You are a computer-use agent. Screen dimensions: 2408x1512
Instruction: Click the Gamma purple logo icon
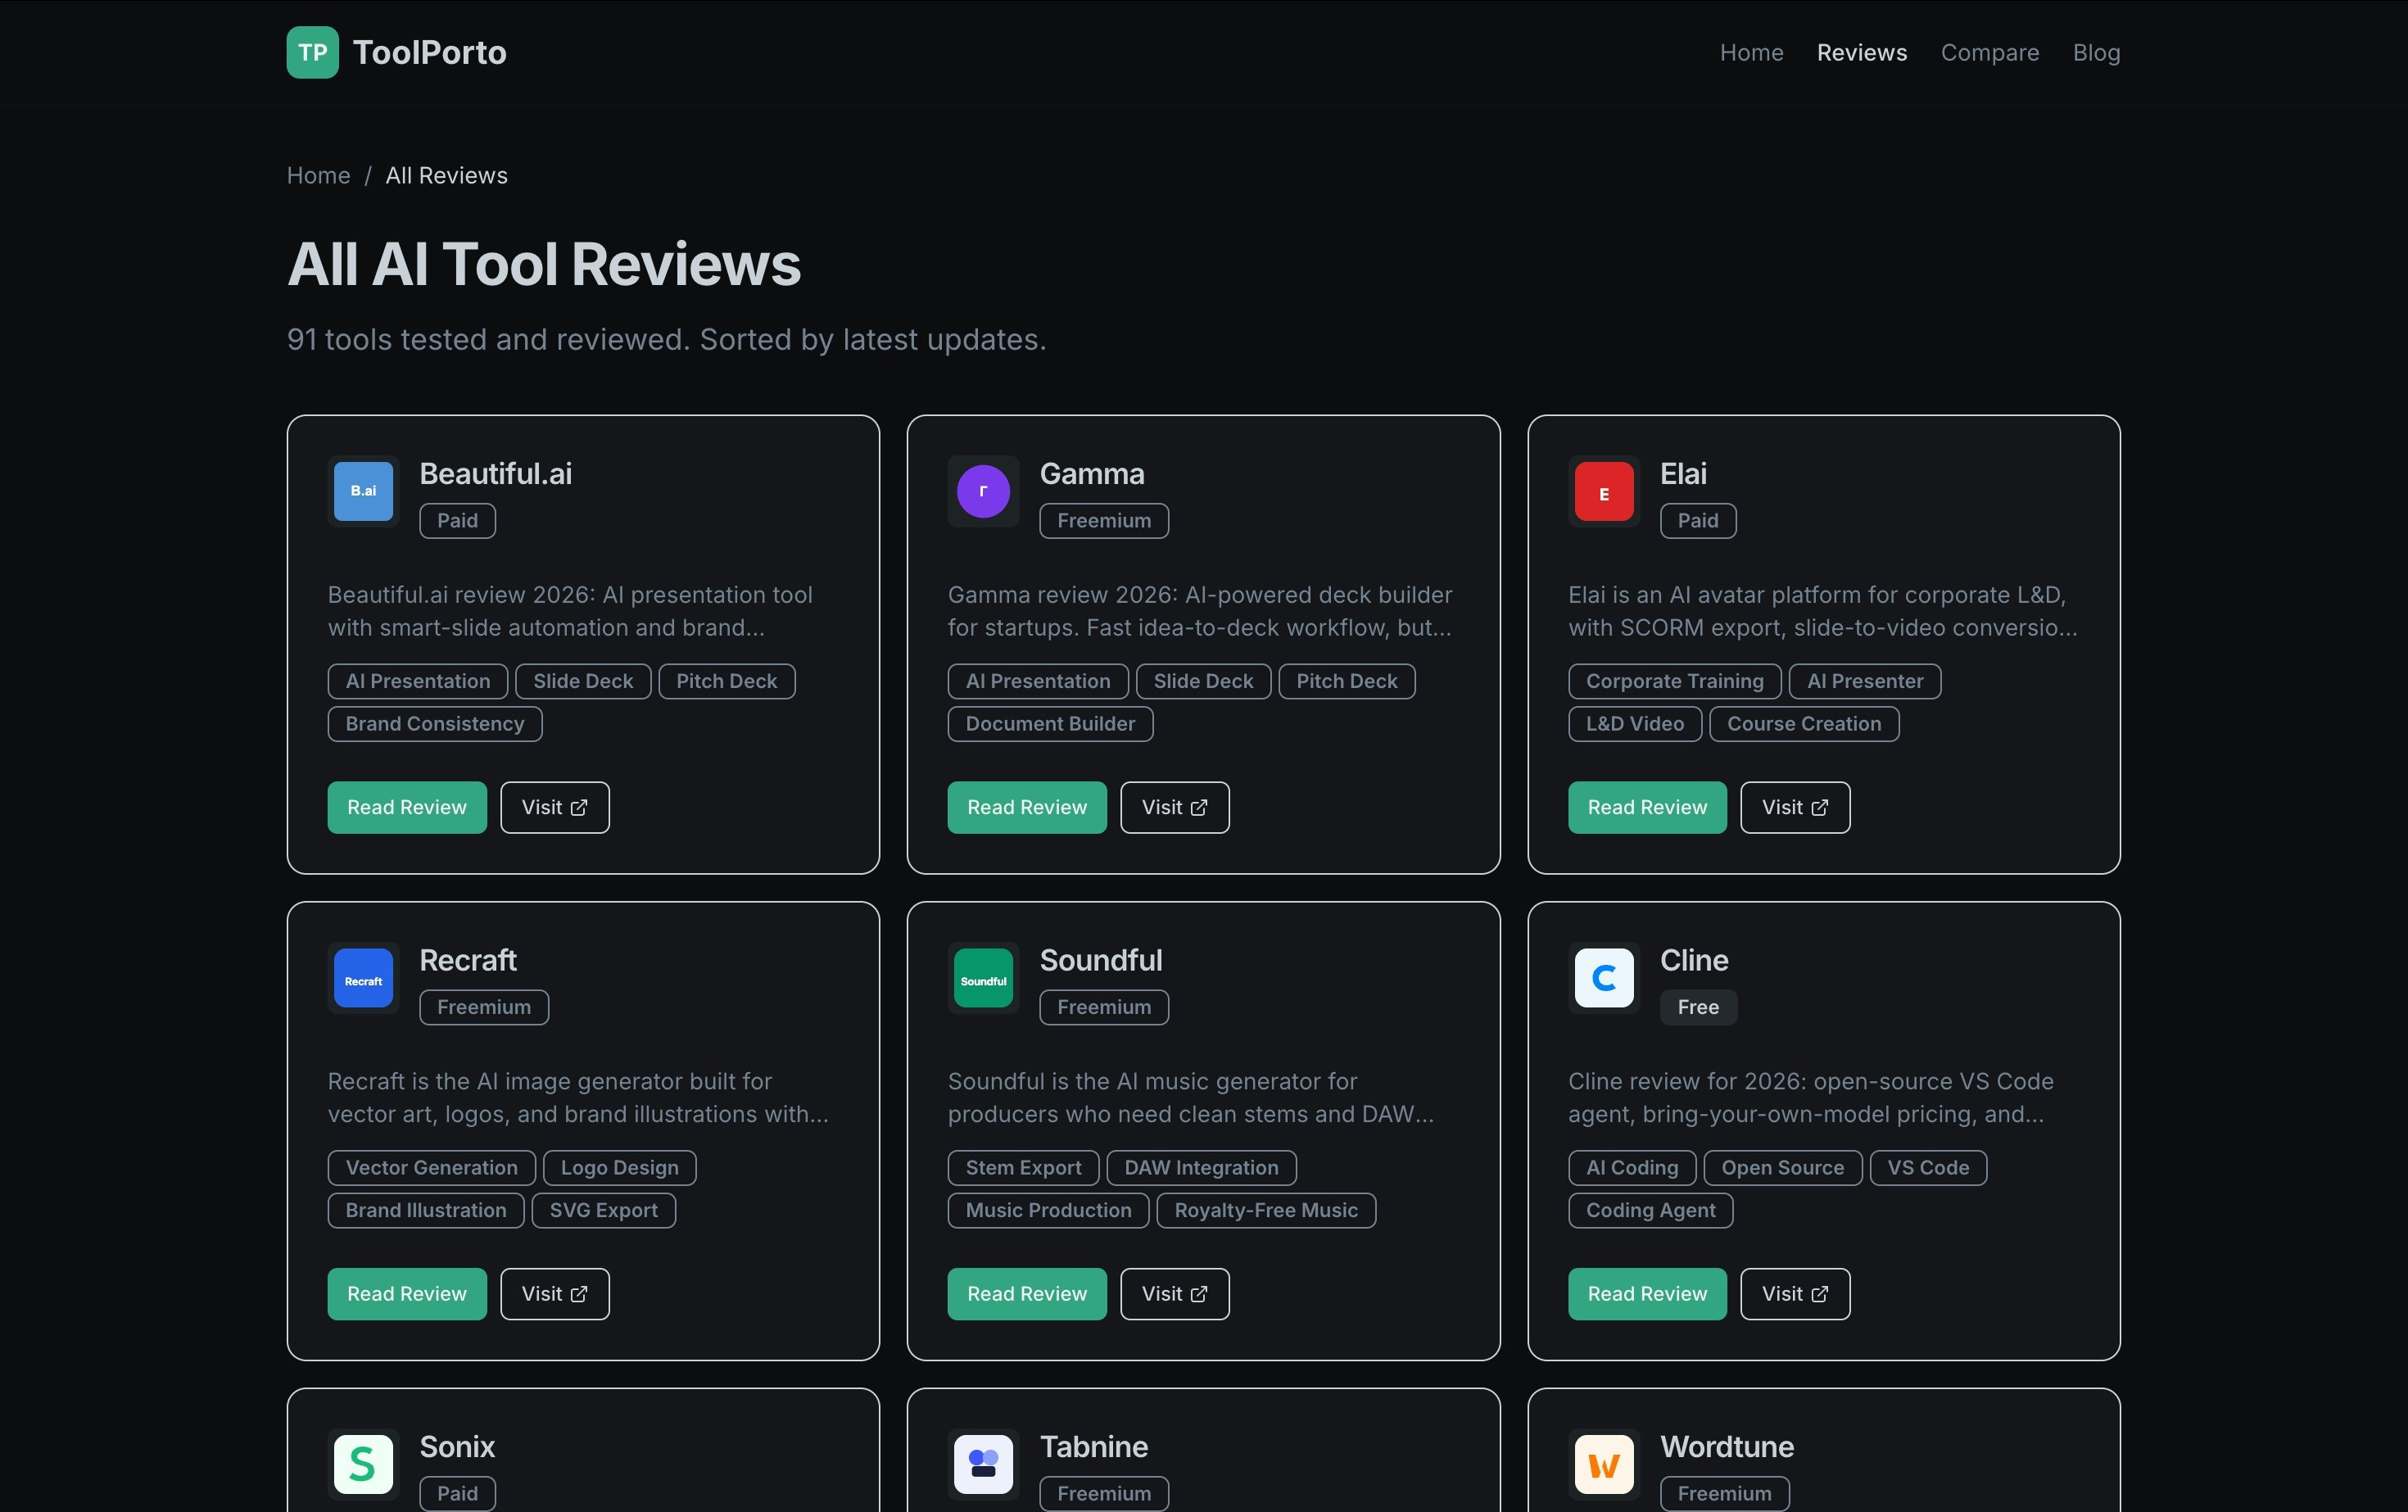coord(983,491)
